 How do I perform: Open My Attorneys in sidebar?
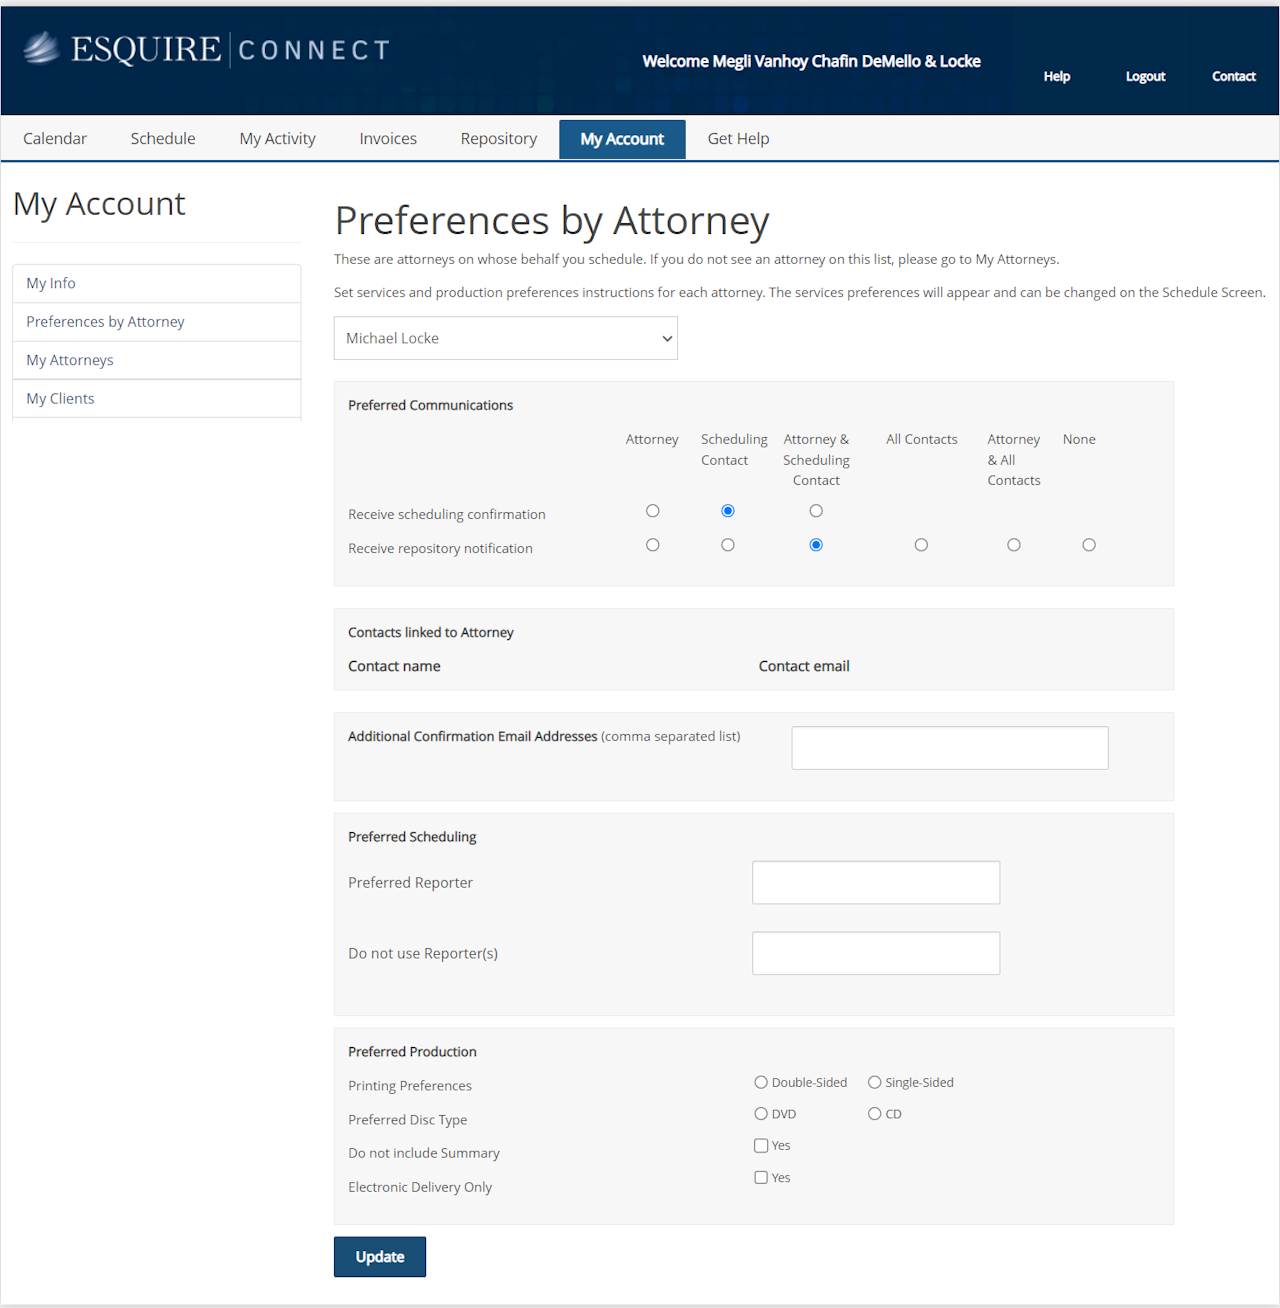point(70,360)
